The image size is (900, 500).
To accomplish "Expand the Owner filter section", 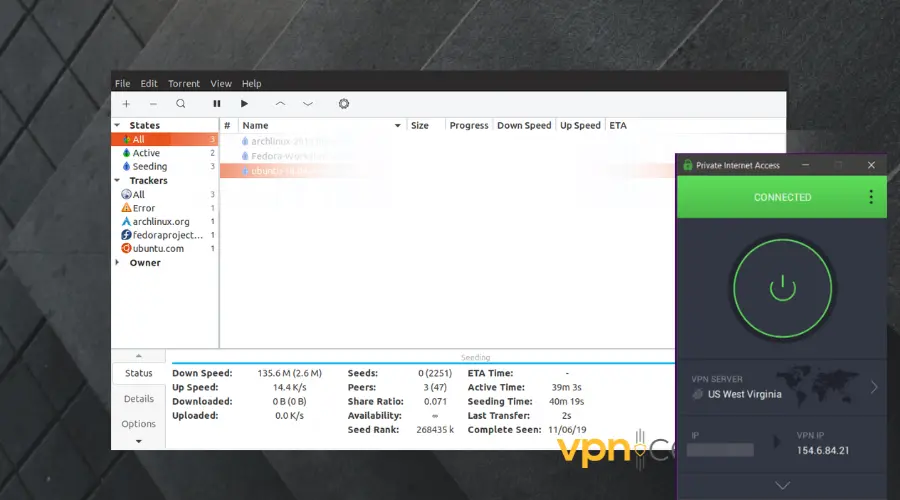I will [x=119, y=263].
